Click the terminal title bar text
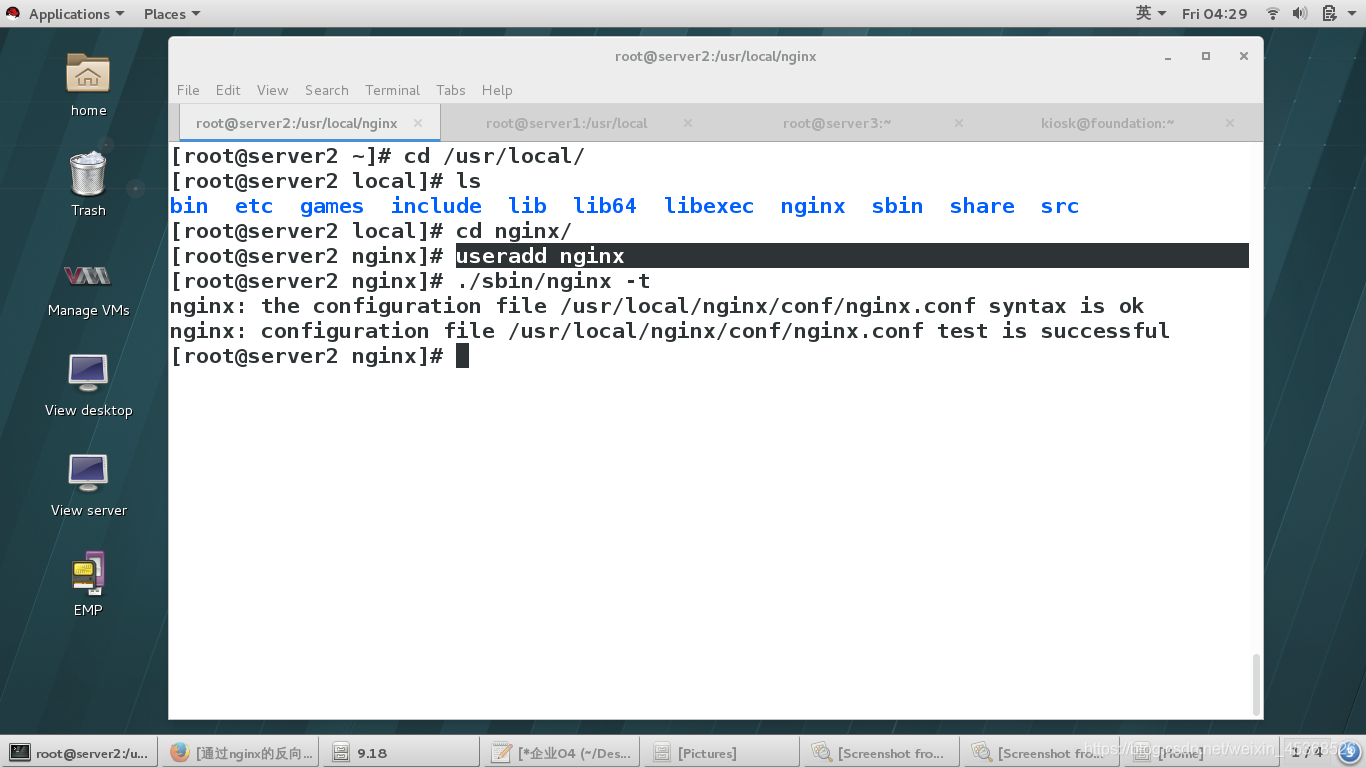The height and width of the screenshot is (768, 1366). coord(716,57)
